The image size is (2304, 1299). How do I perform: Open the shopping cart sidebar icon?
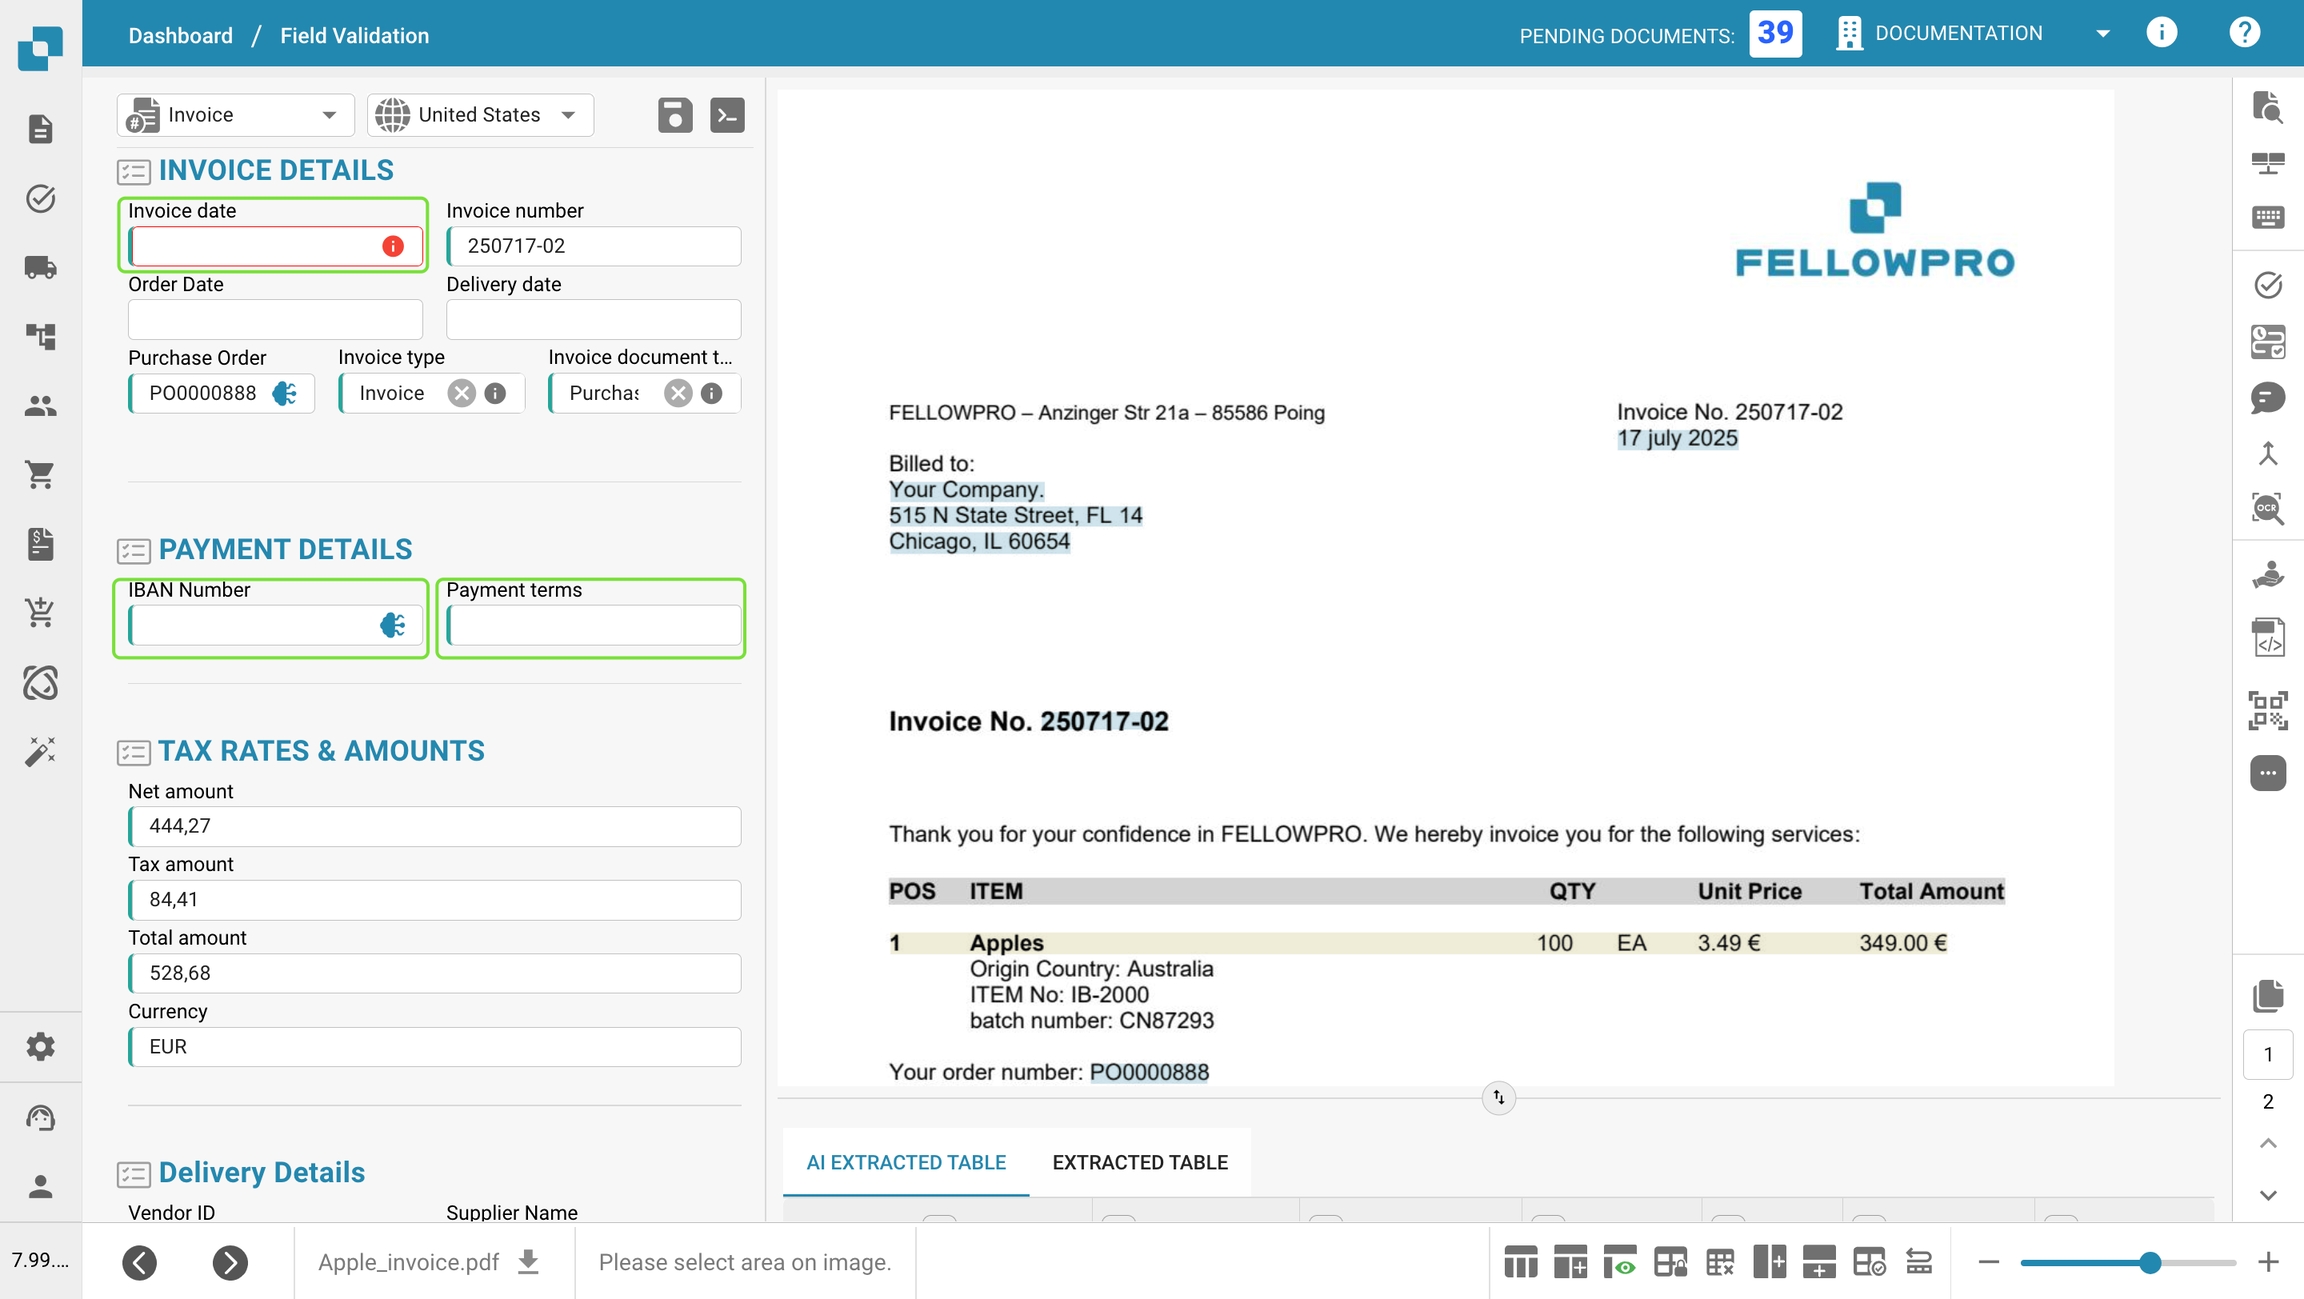click(40, 474)
